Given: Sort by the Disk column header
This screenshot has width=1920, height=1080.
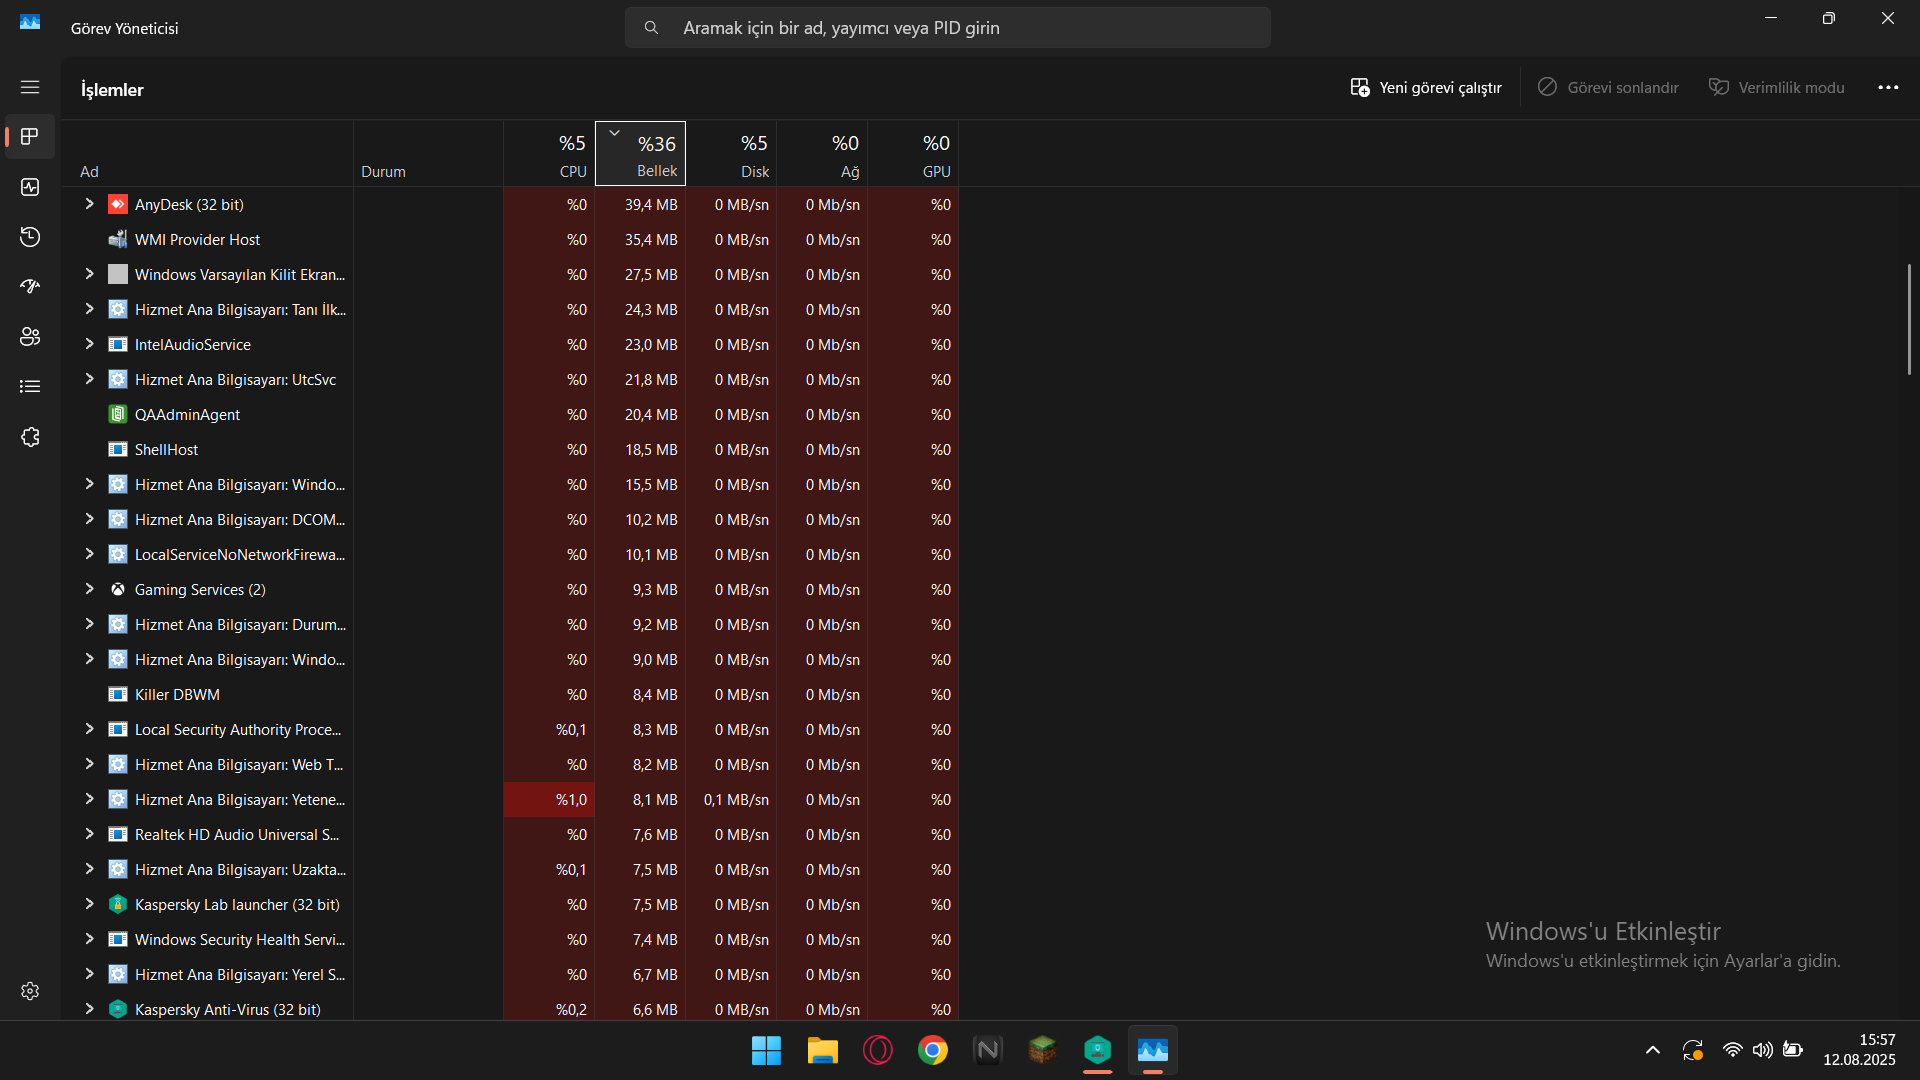Looking at the screenshot, I should click(731, 154).
